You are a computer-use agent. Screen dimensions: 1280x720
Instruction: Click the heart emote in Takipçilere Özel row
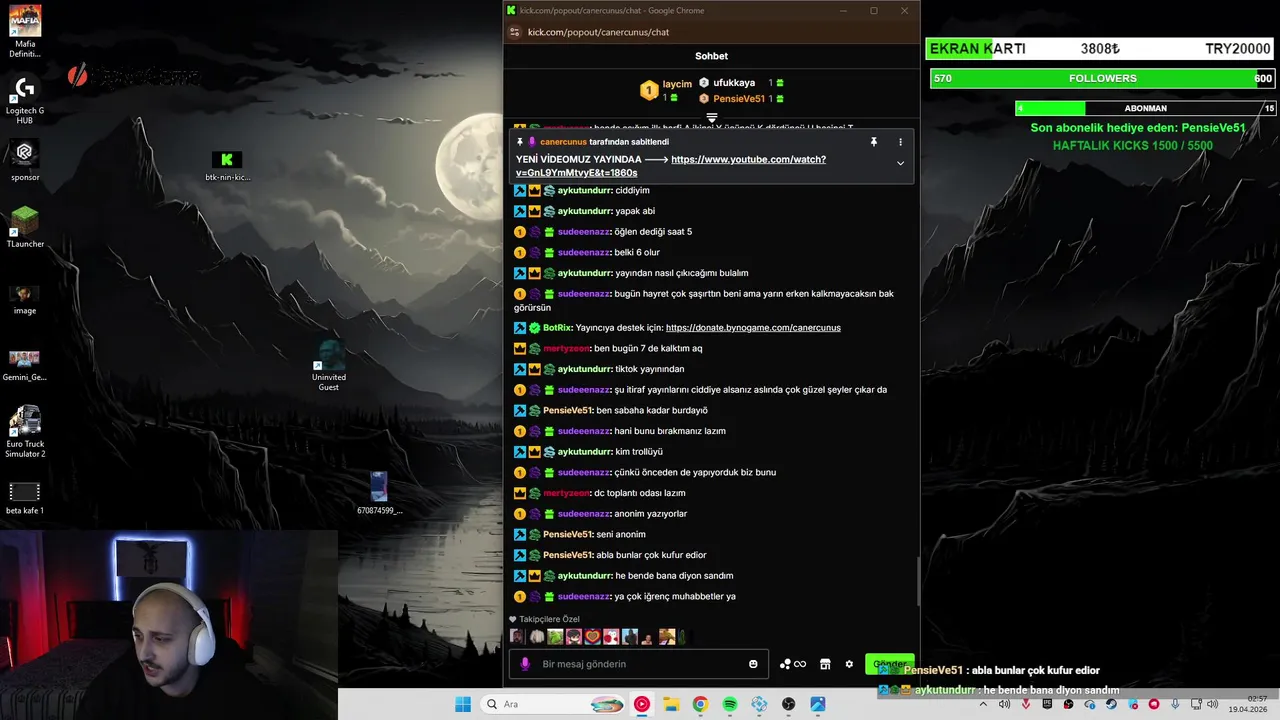(592, 637)
